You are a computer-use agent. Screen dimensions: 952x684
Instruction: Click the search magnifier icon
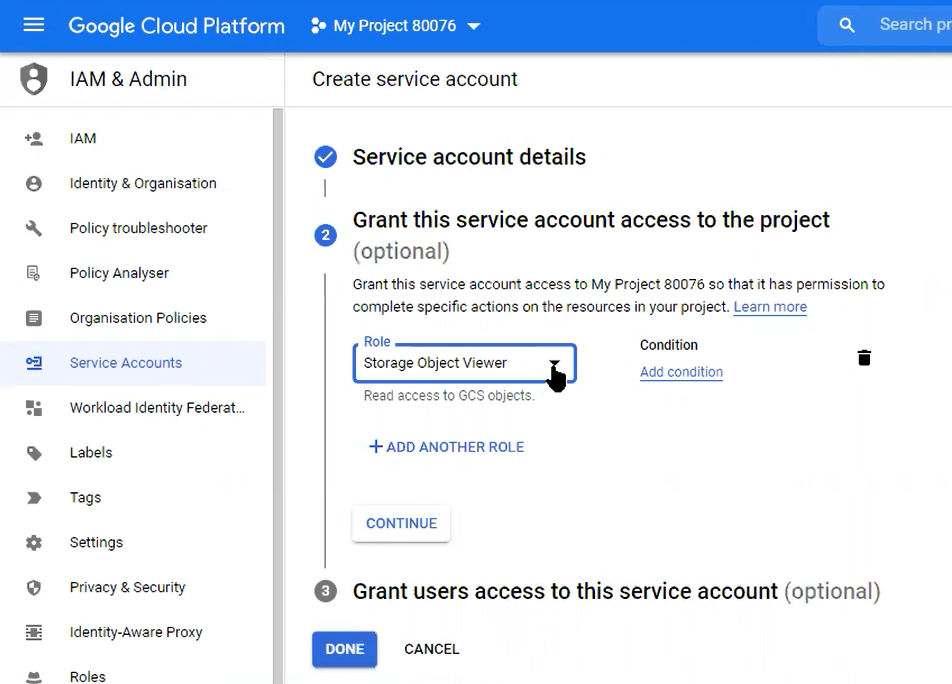click(x=846, y=25)
